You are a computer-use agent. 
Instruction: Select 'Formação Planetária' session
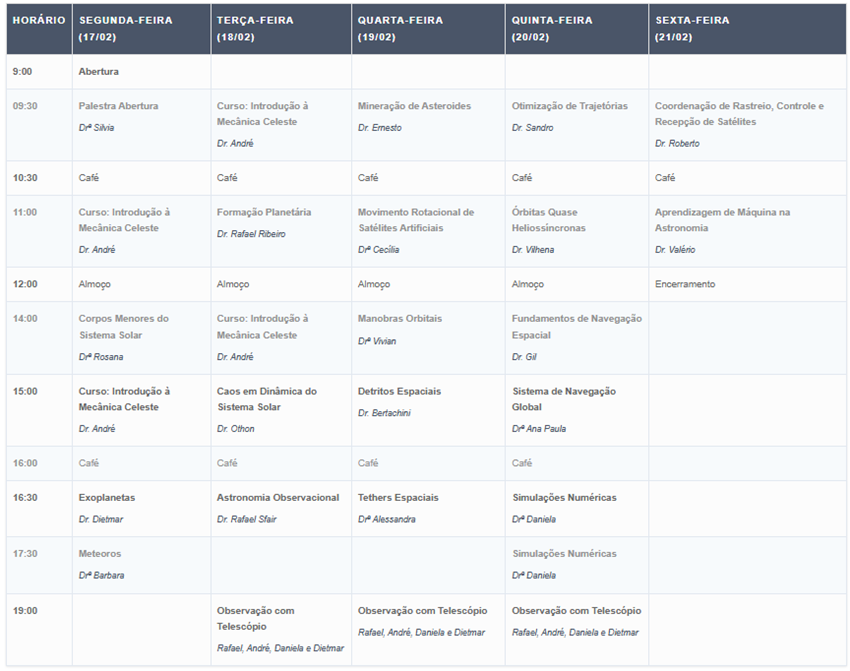[264, 212]
